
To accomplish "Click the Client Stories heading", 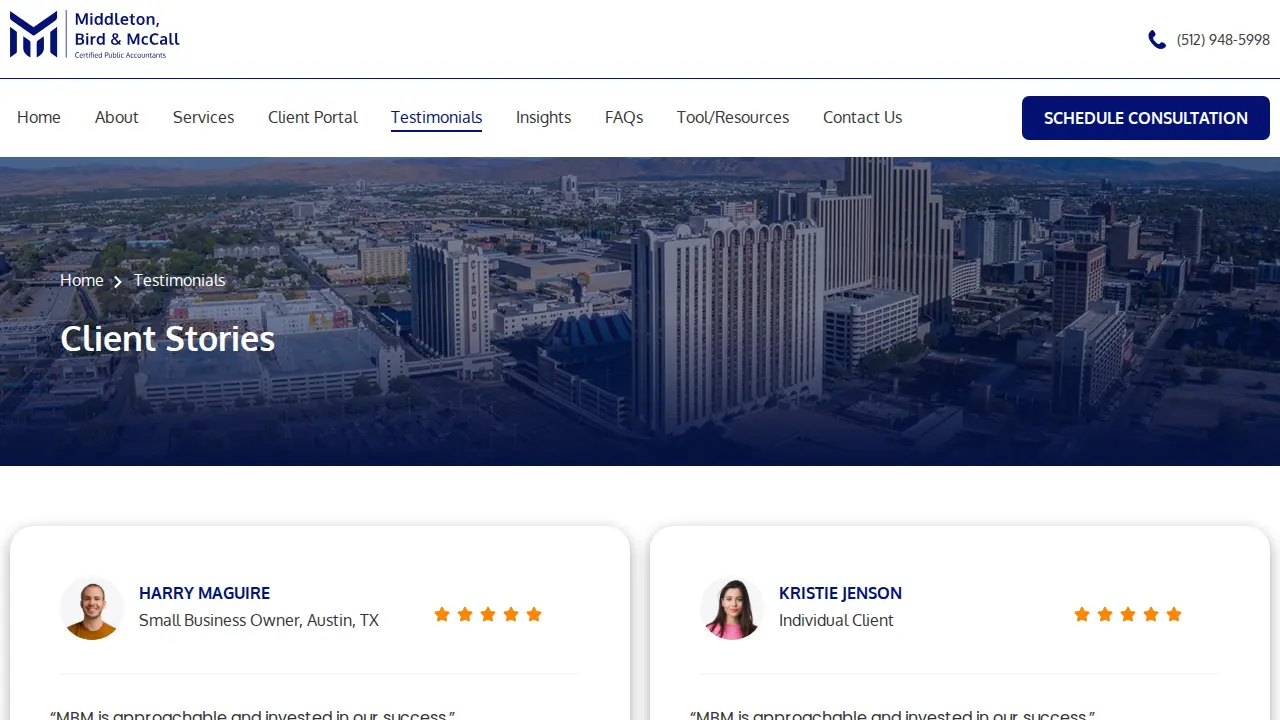I will click(167, 338).
